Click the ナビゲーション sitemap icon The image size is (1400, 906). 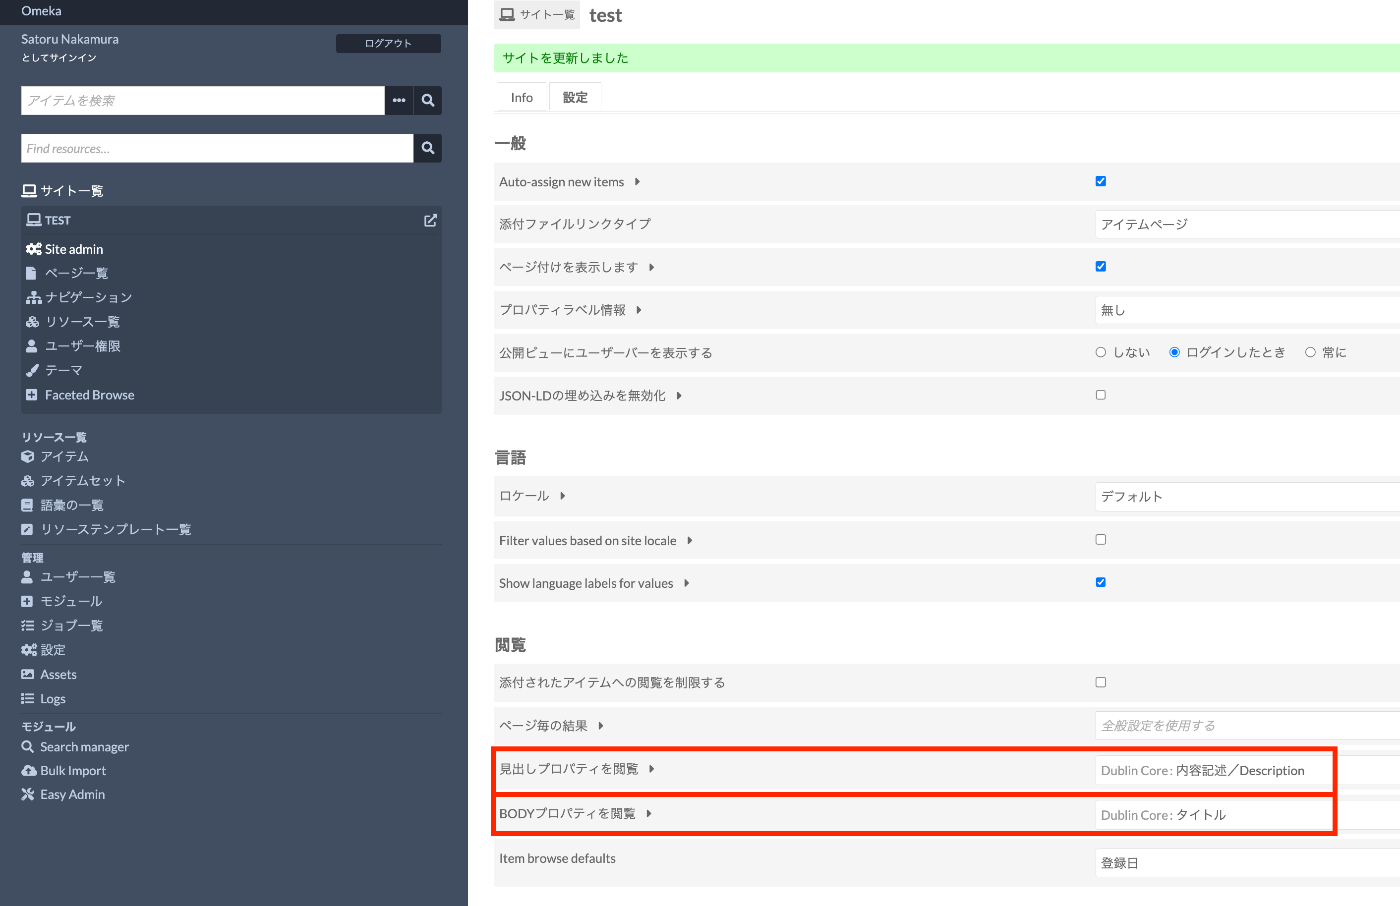33,297
